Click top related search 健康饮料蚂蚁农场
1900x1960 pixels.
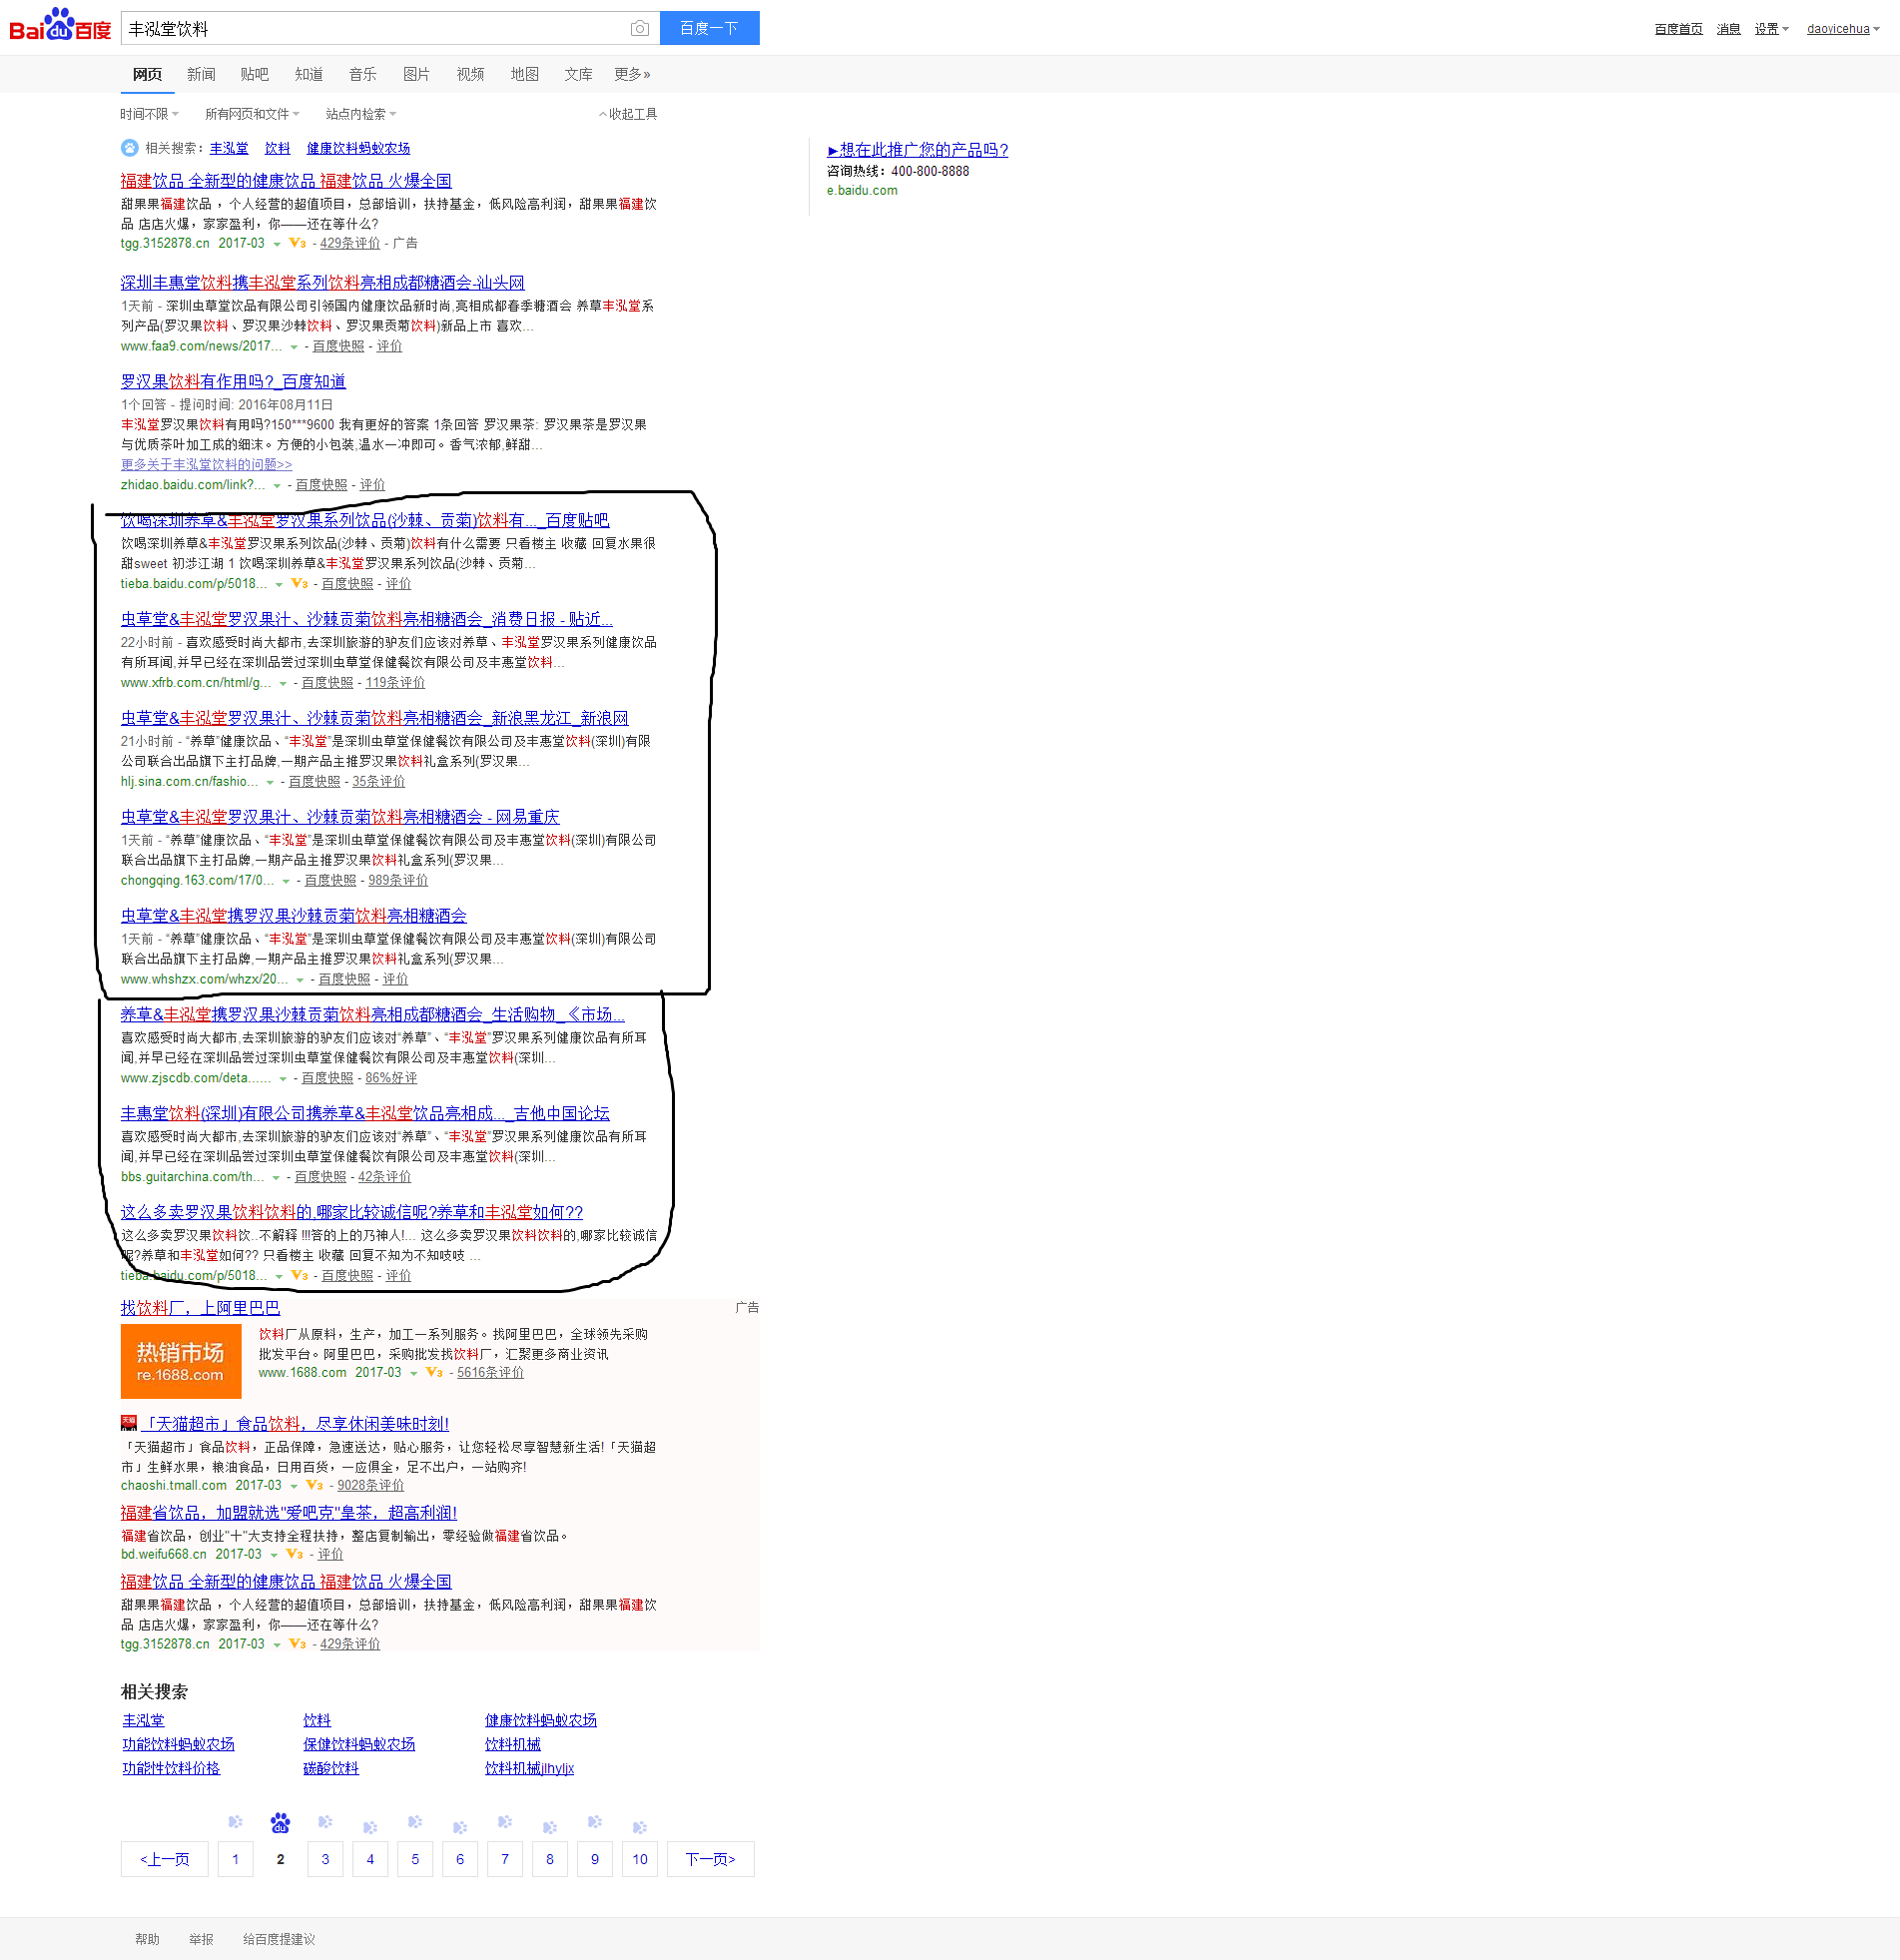point(358,148)
